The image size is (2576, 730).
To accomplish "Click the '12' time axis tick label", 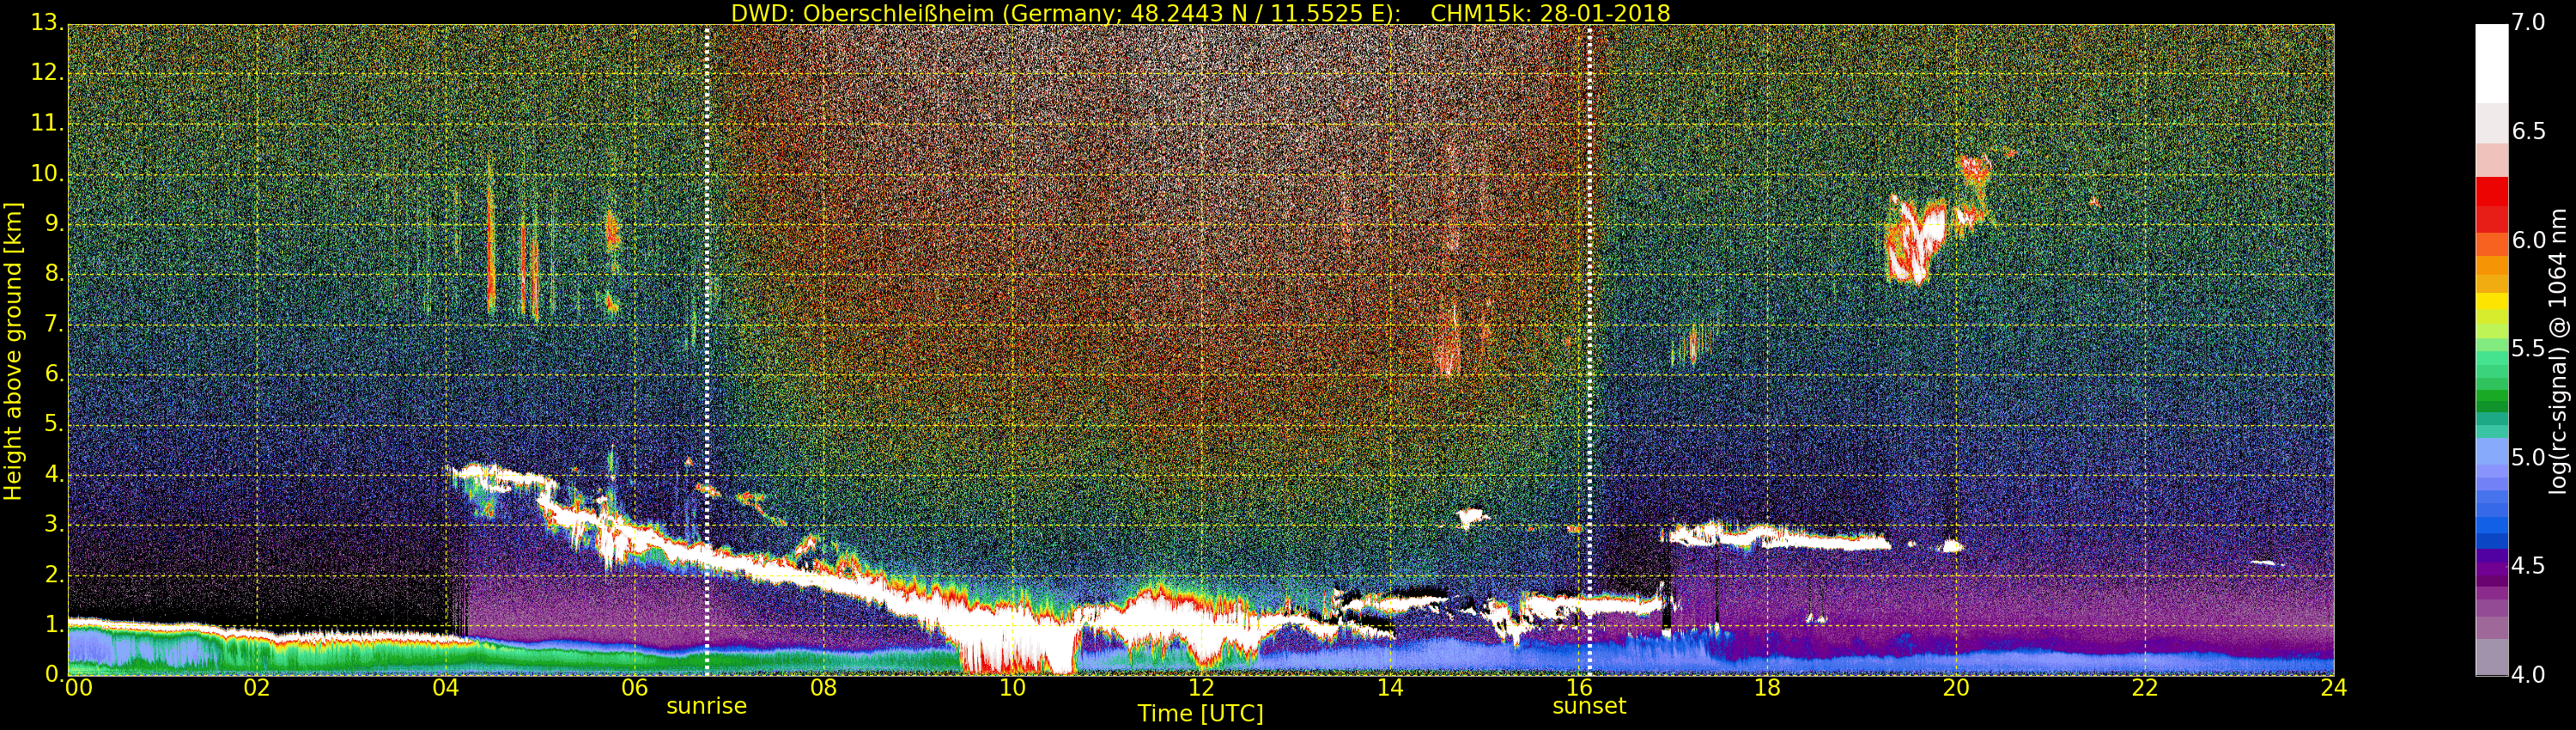I will click(1201, 688).
